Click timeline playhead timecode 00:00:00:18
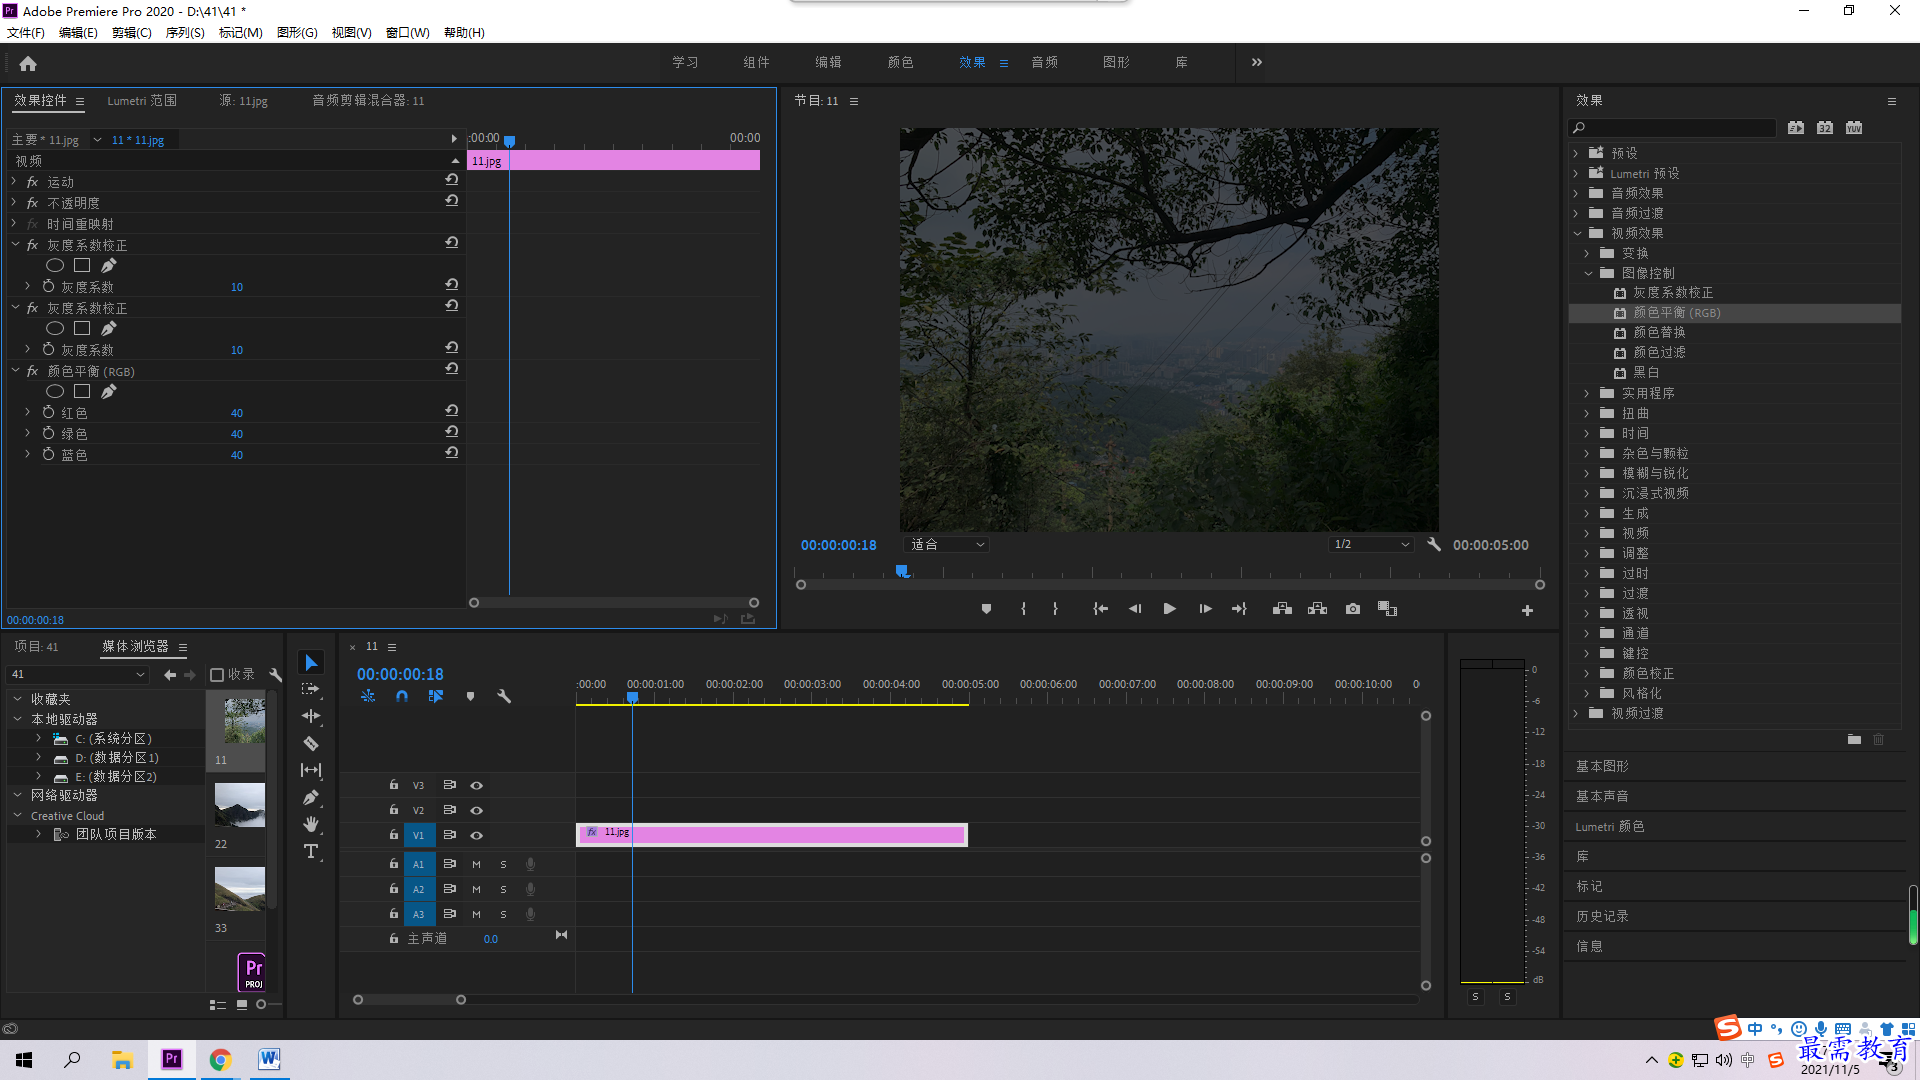 pos(400,674)
